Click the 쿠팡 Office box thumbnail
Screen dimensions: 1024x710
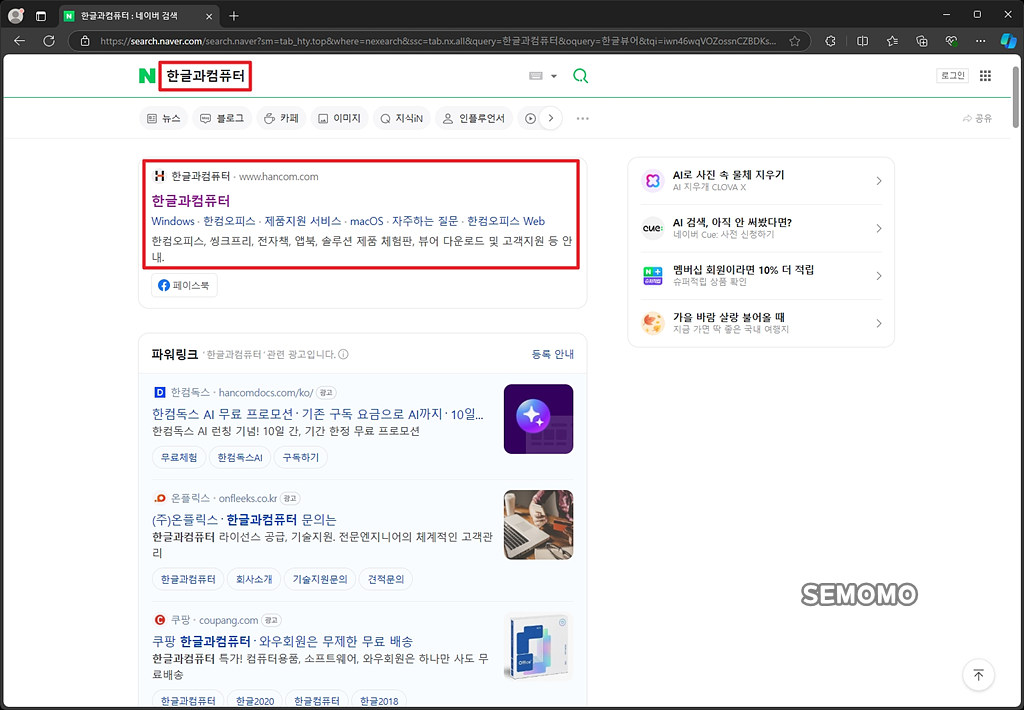coord(538,647)
